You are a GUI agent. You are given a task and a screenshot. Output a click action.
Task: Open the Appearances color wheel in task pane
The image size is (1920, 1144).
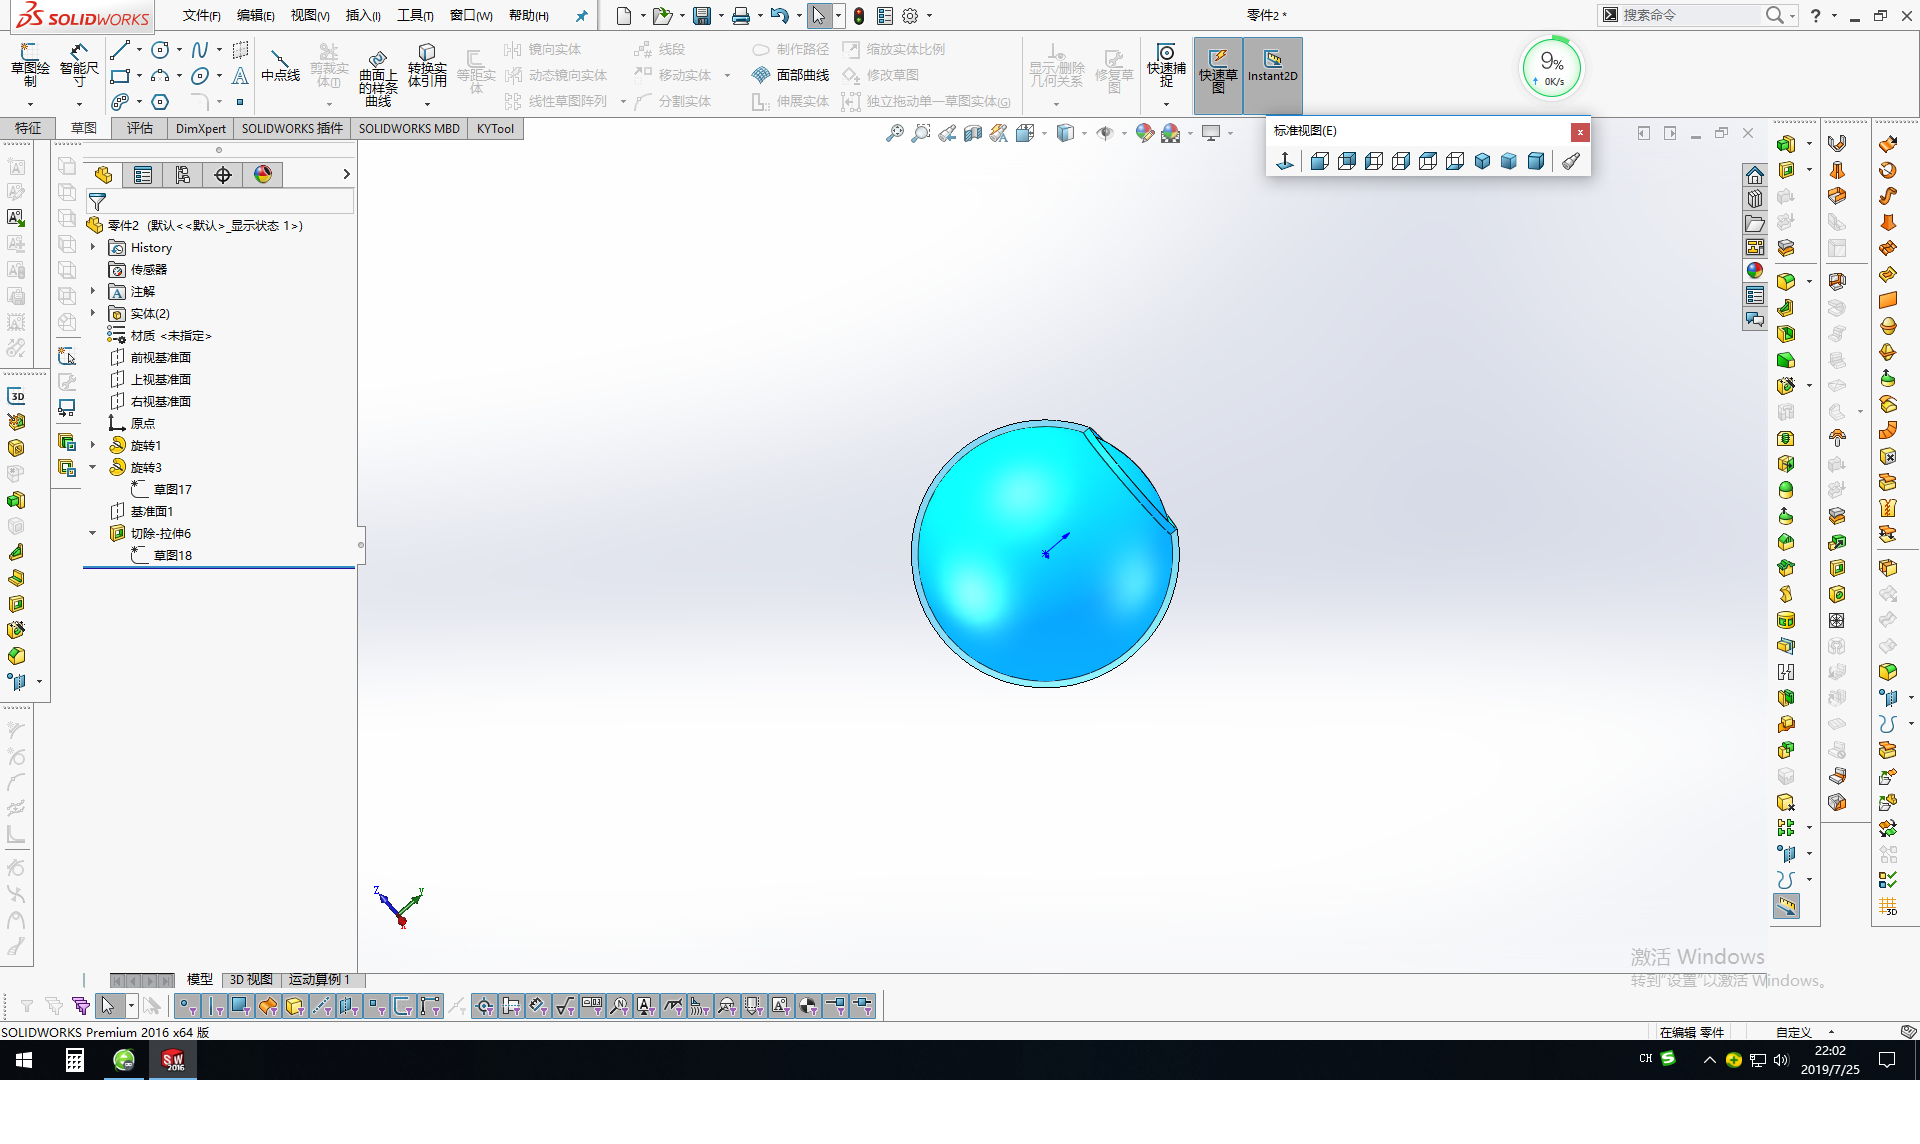1755,271
